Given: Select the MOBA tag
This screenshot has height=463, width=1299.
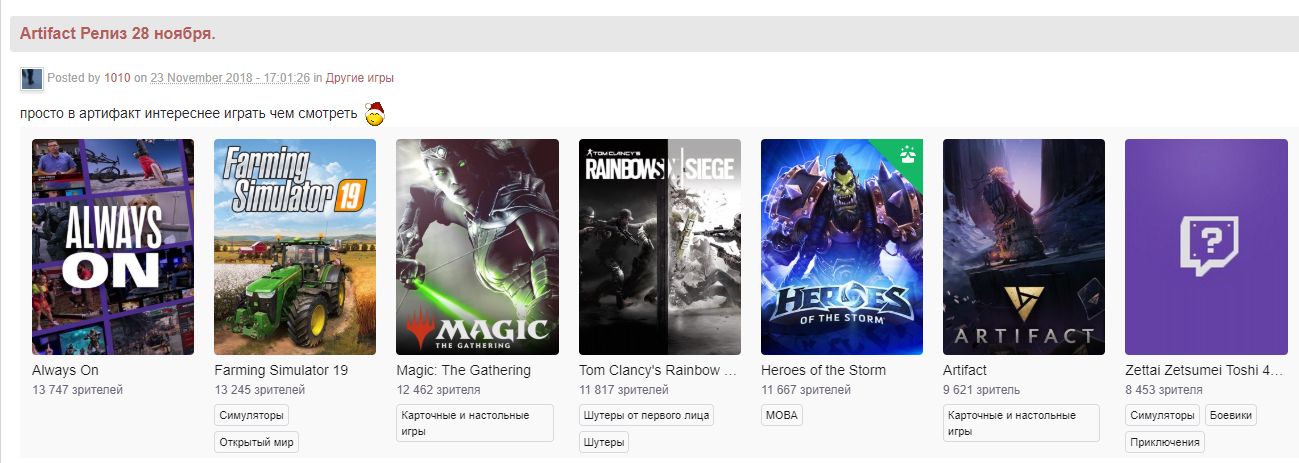Looking at the screenshot, I should point(781,415).
